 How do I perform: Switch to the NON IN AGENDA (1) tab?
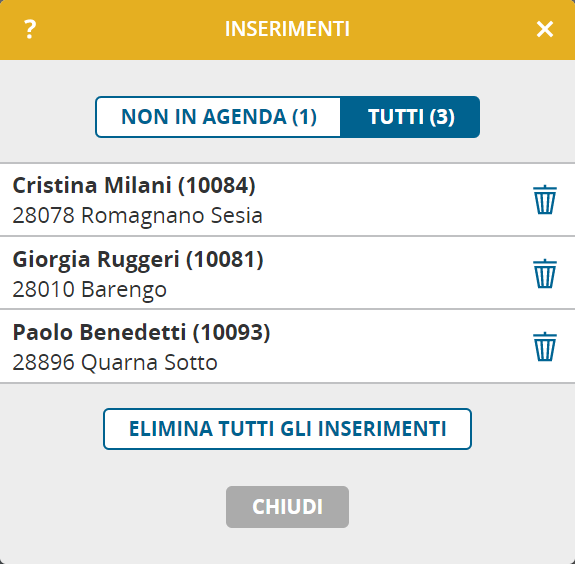(219, 117)
